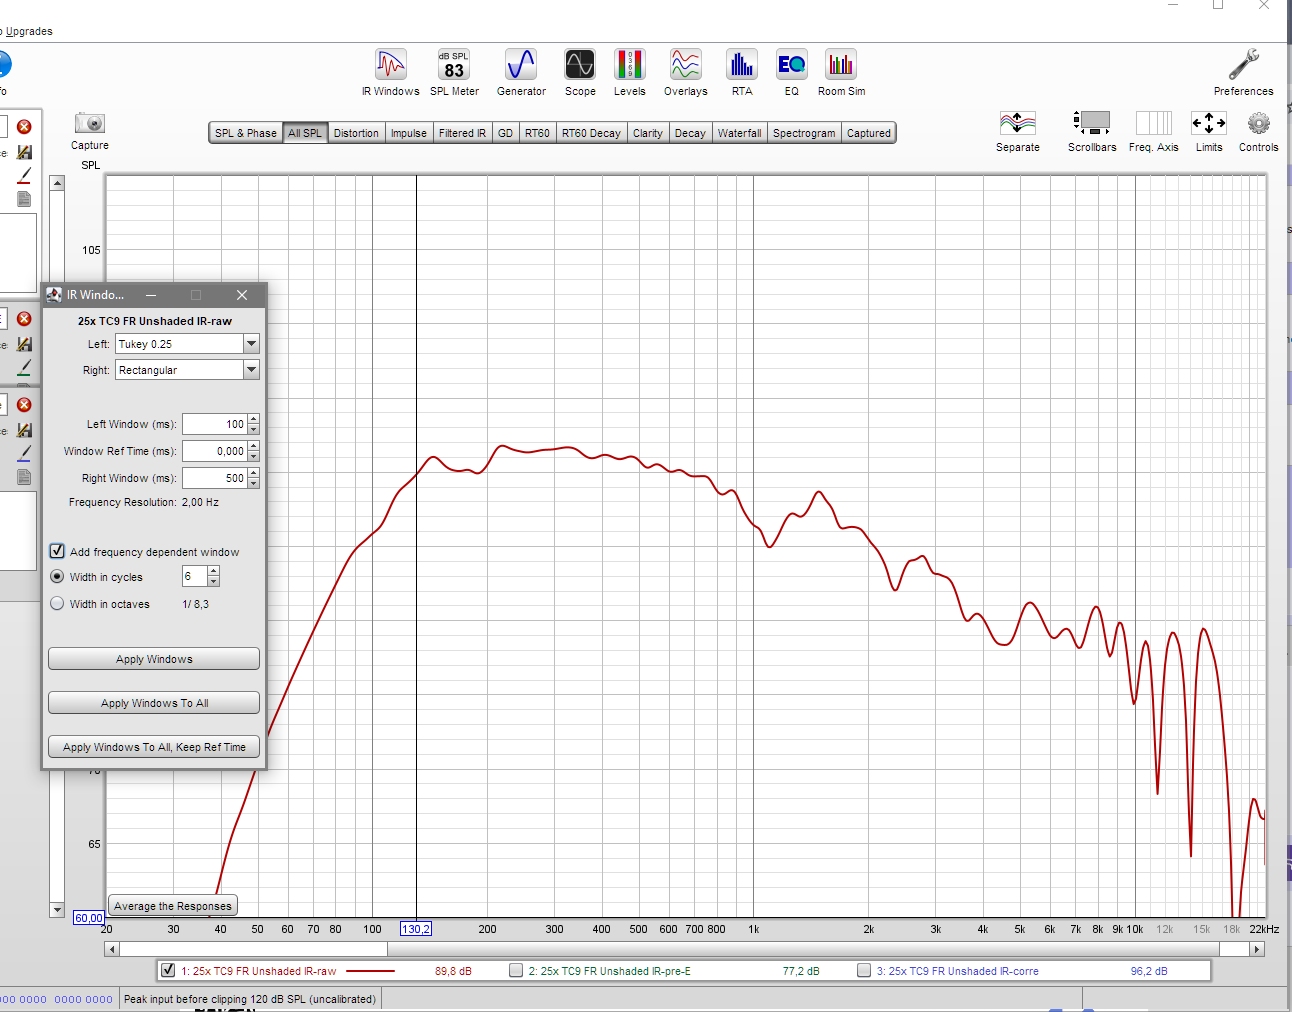This screenshot has height=1012, width=1292.
Task: Click vertical SPL scrollbar down arrow
Action: (57, 909)
